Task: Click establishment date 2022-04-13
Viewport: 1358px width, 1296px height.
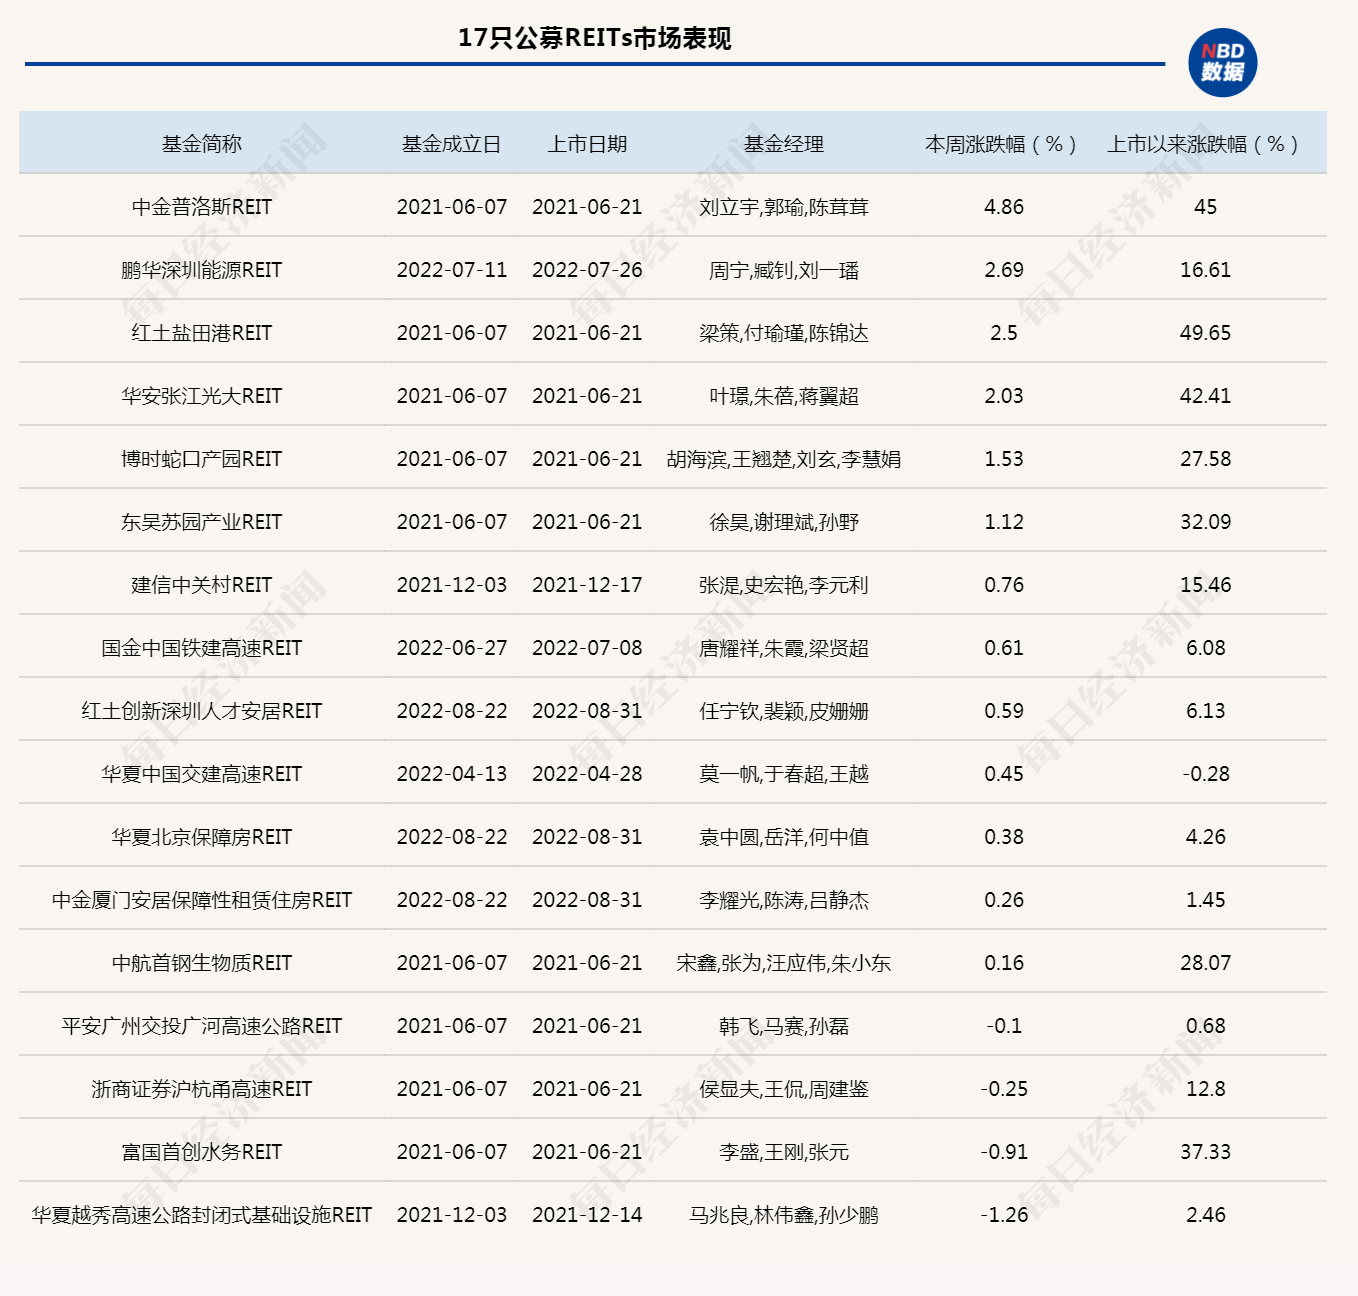Action: [452, 774]
